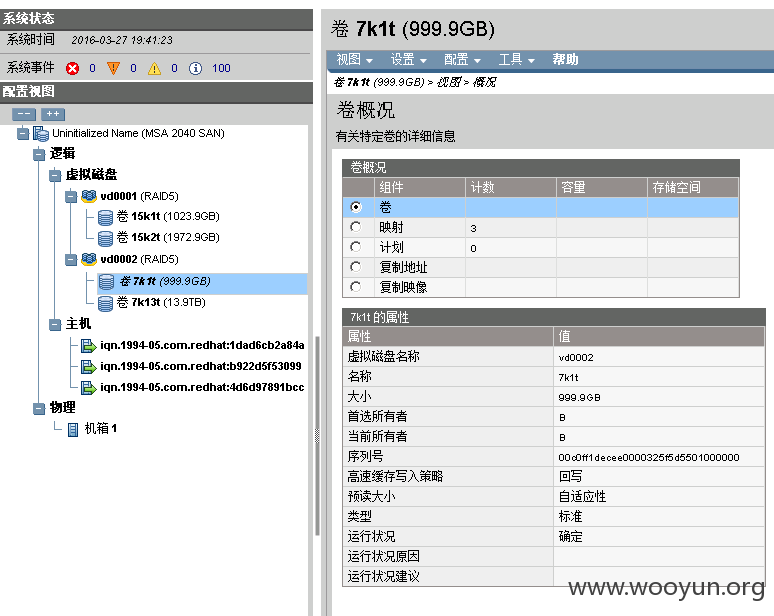Select host iqn.1994-05.com.redhat:1dad6cb2a84a
Screen dimensions: 774x616
pyautogui.click(x=202, y=346)
